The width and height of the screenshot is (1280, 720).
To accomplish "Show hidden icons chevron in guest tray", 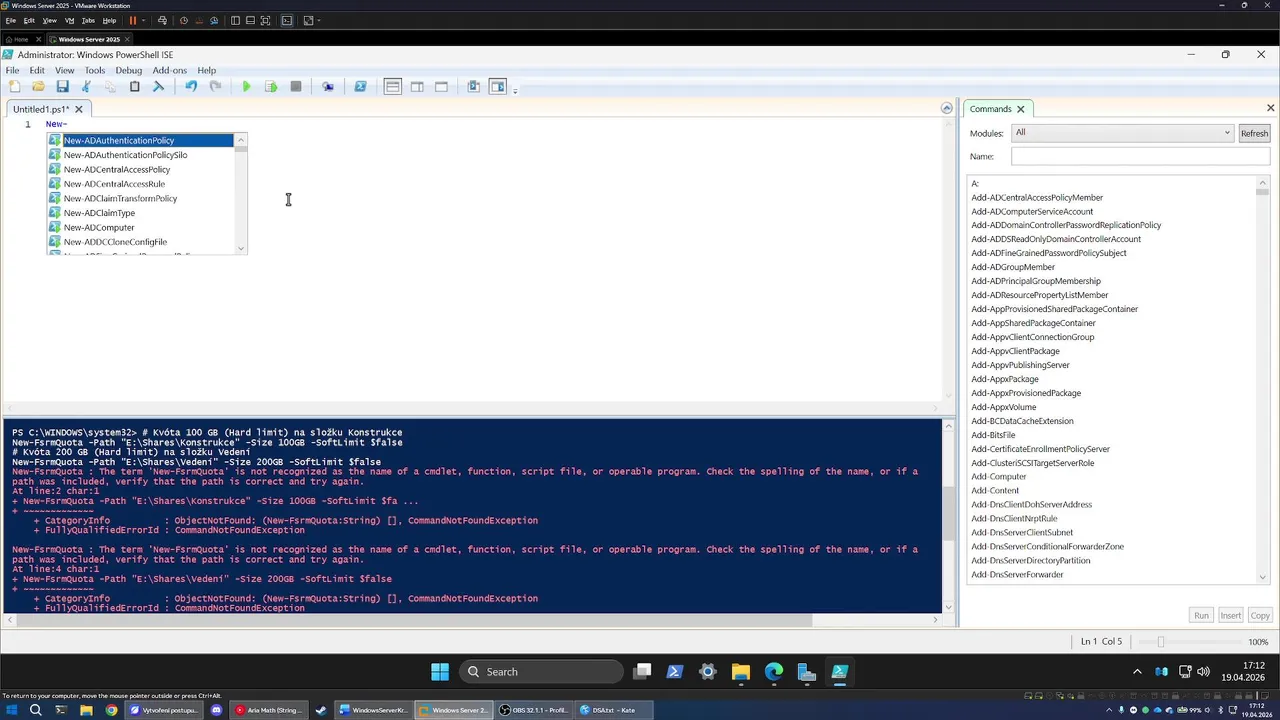I will 1137,672.
